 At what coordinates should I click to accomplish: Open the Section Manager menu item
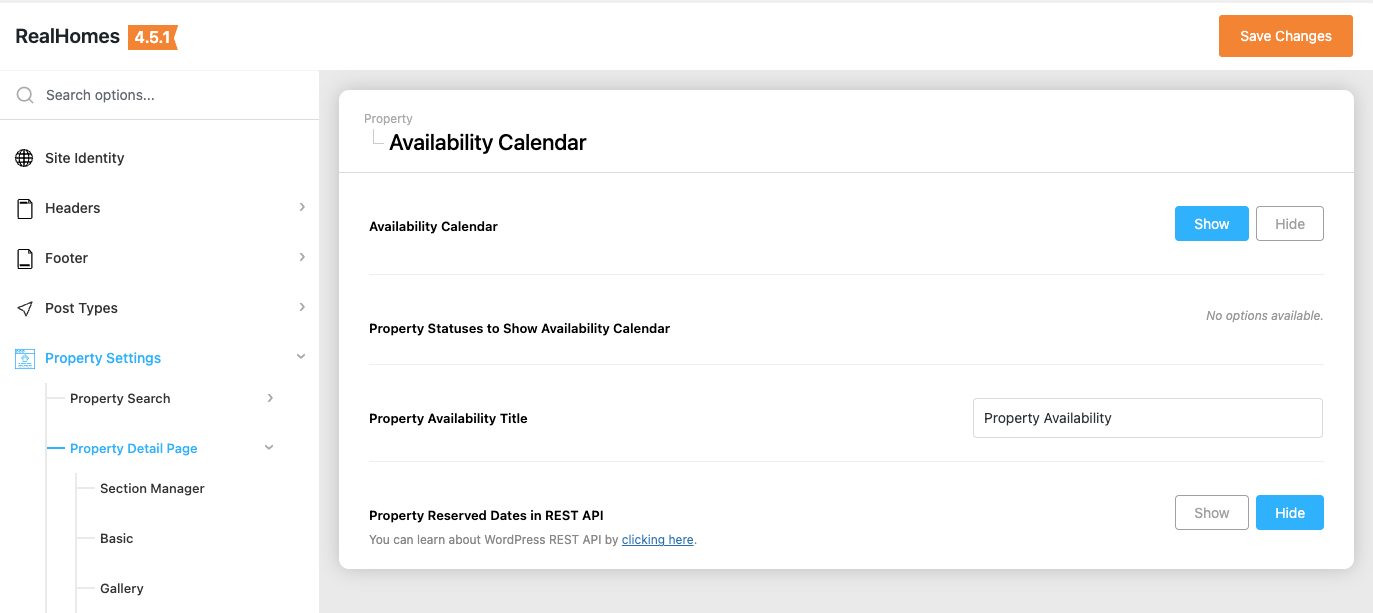[x=152, y=488]
